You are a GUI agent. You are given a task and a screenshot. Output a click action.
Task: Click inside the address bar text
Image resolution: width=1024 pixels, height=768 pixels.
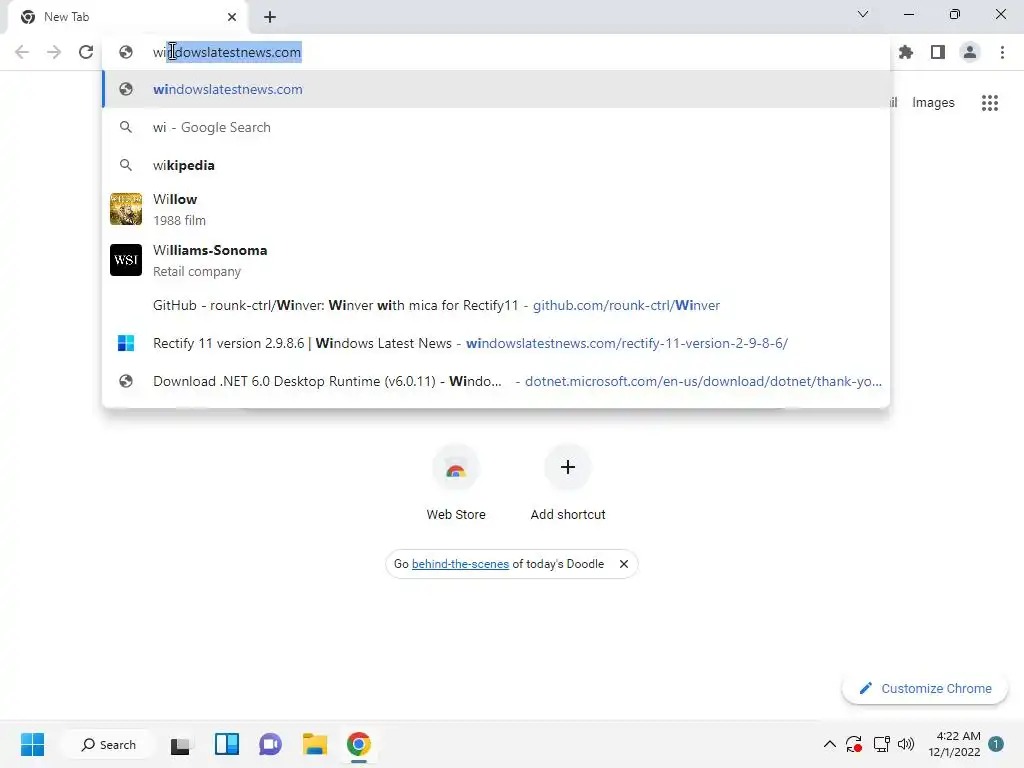coord(227,52)
